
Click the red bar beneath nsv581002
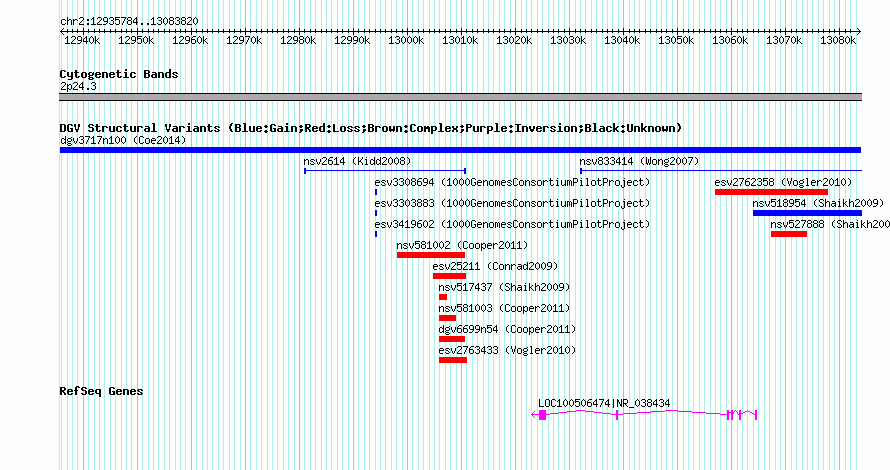coord(431,255)
